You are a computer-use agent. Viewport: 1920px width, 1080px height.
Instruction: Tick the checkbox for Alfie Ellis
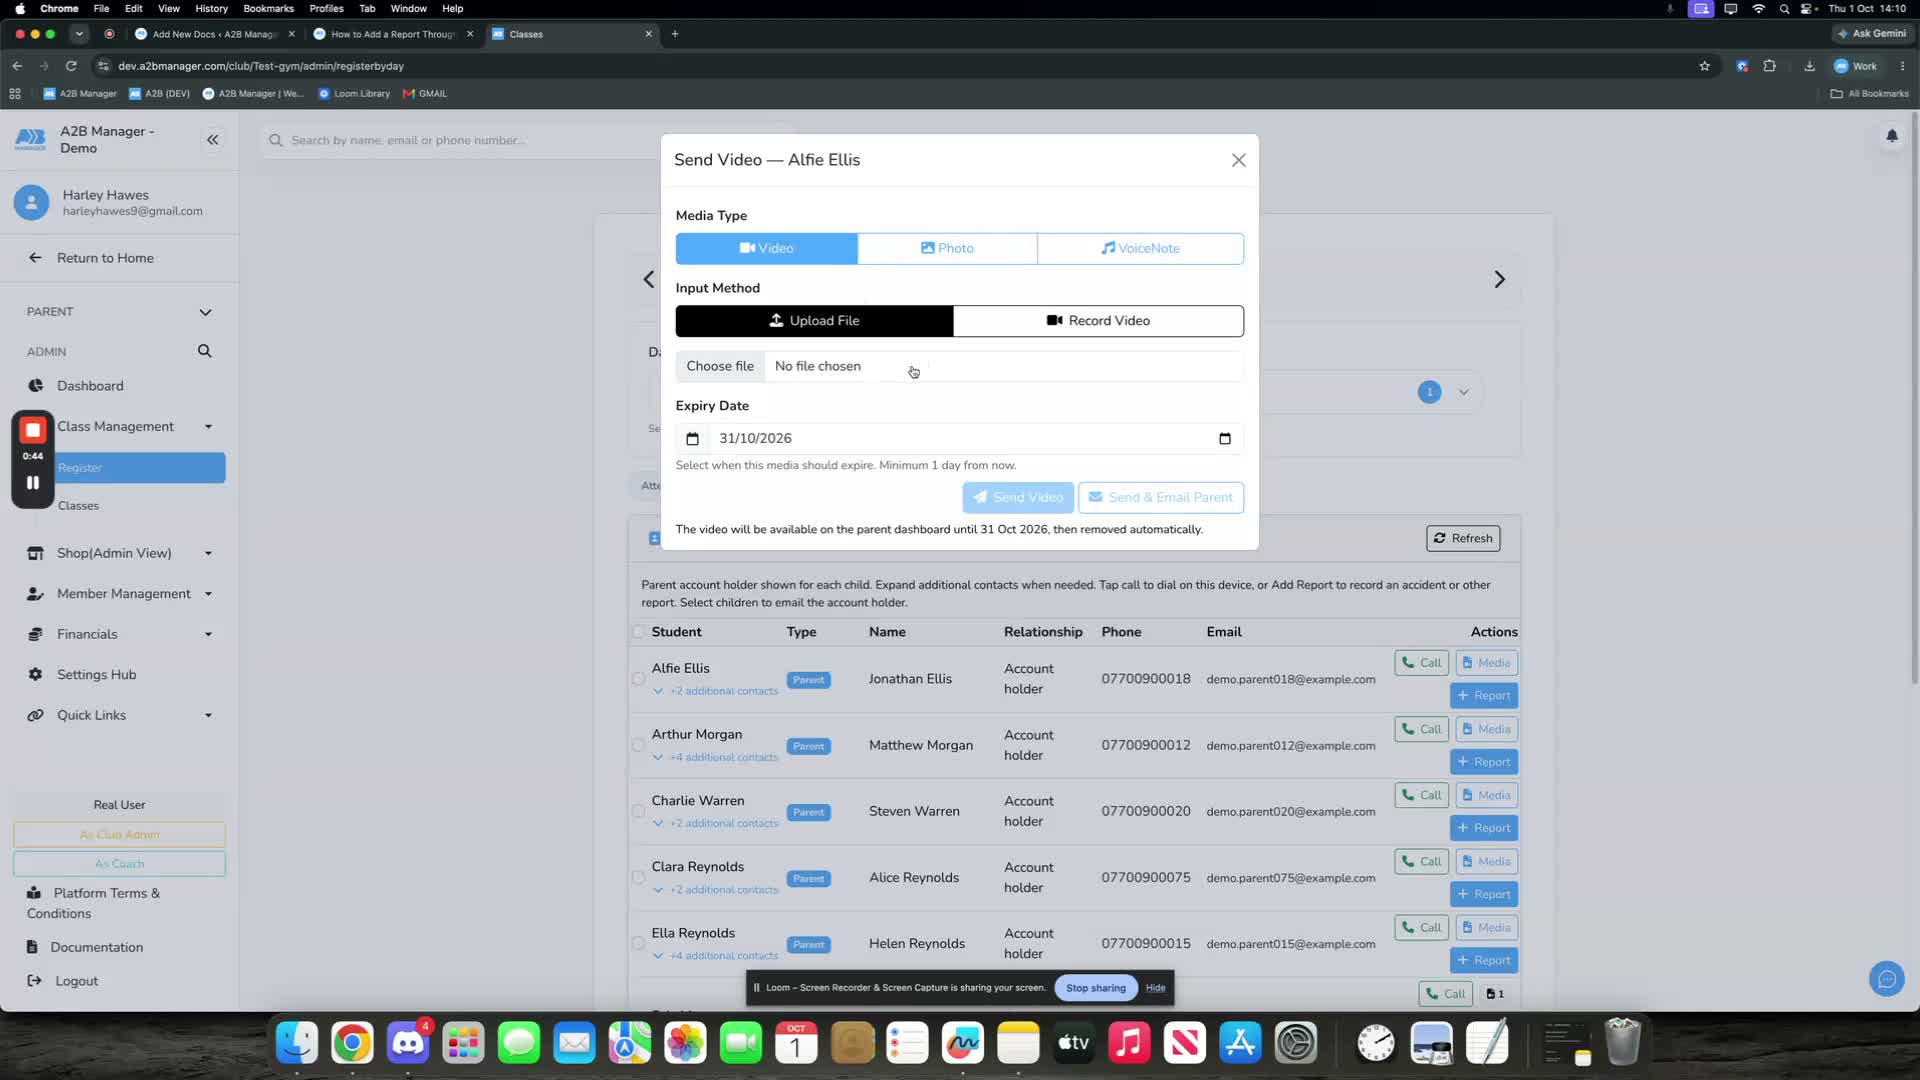click(638, 679)
